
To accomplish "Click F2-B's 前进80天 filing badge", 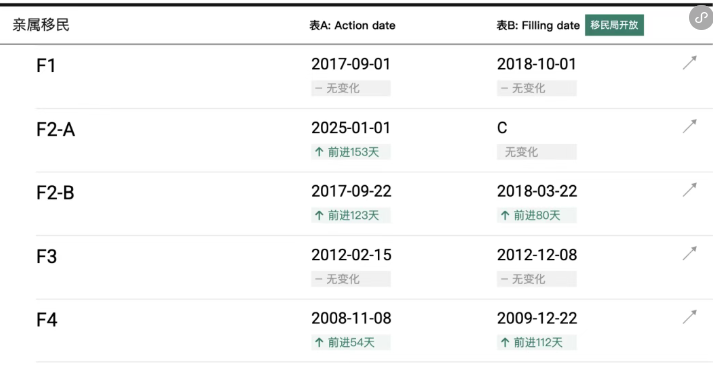I will [x=537, y=215].
